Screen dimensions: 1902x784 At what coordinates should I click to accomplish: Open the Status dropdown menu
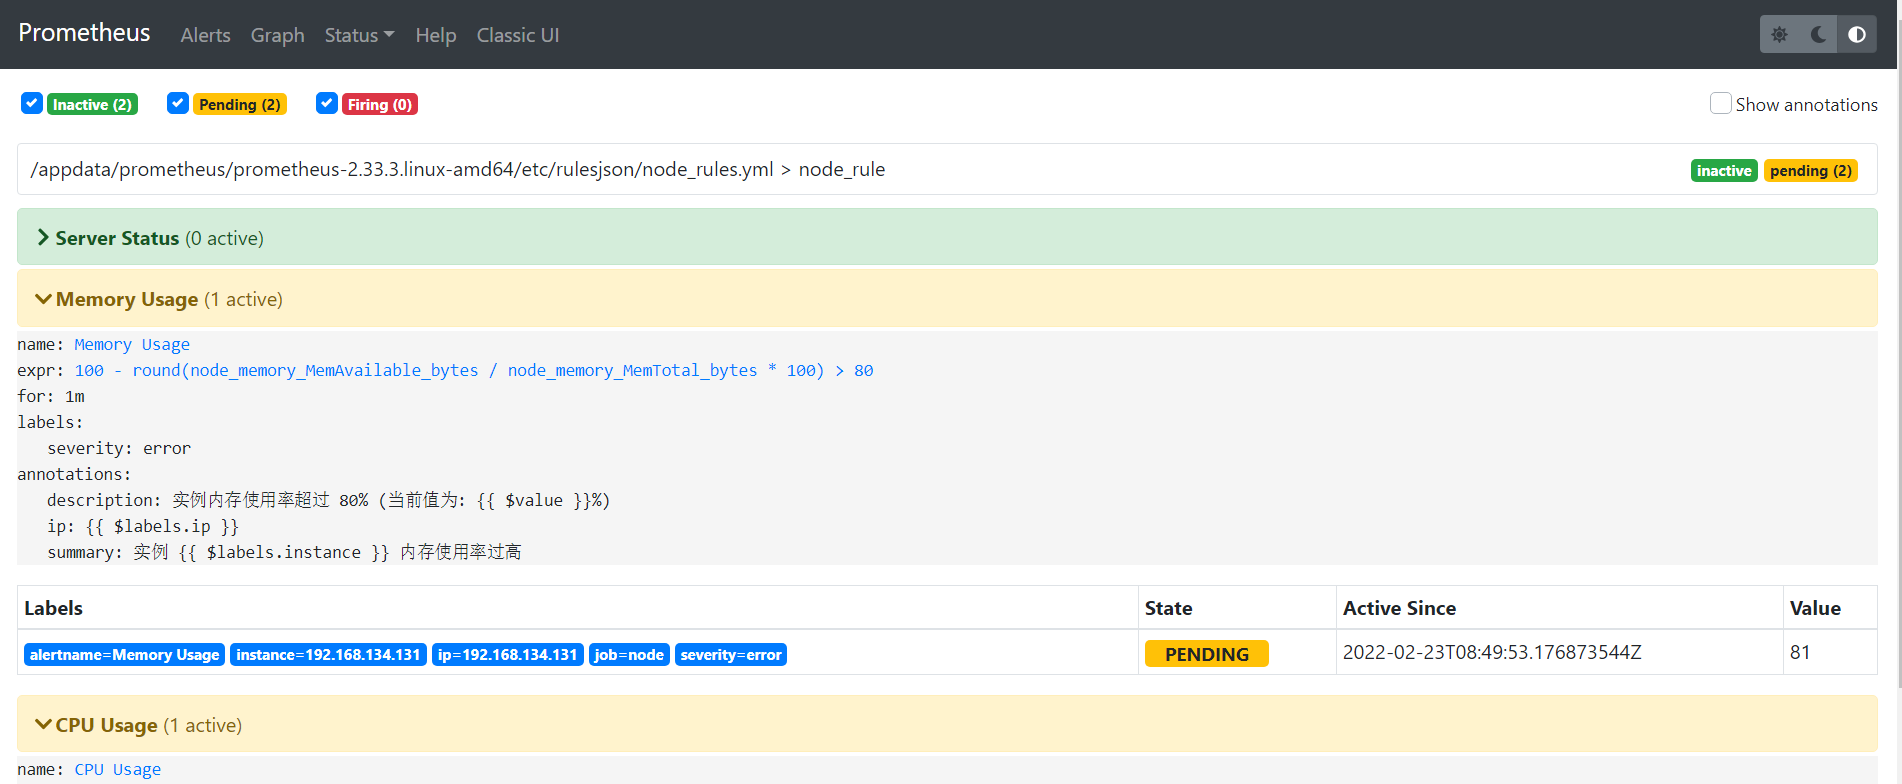pyautogui.click(x=359, y=35)
